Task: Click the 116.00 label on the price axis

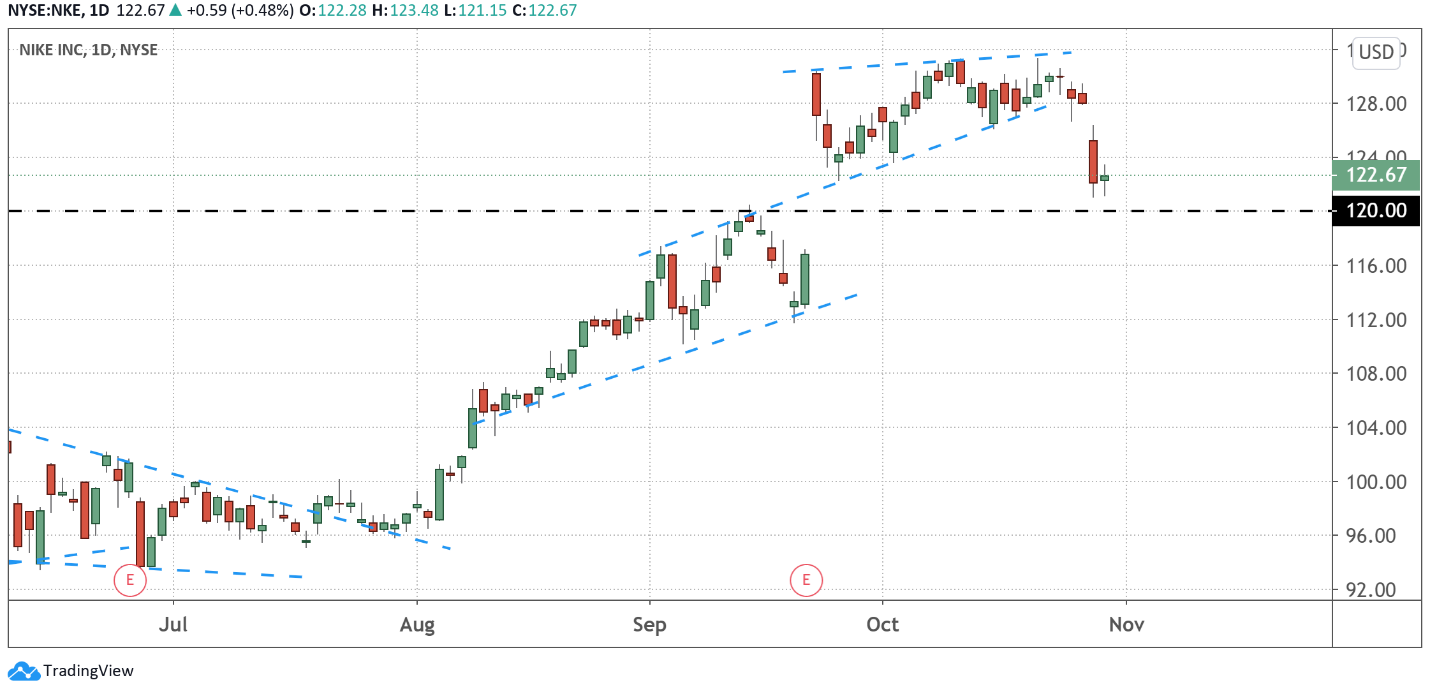Action: point(1376,266)
